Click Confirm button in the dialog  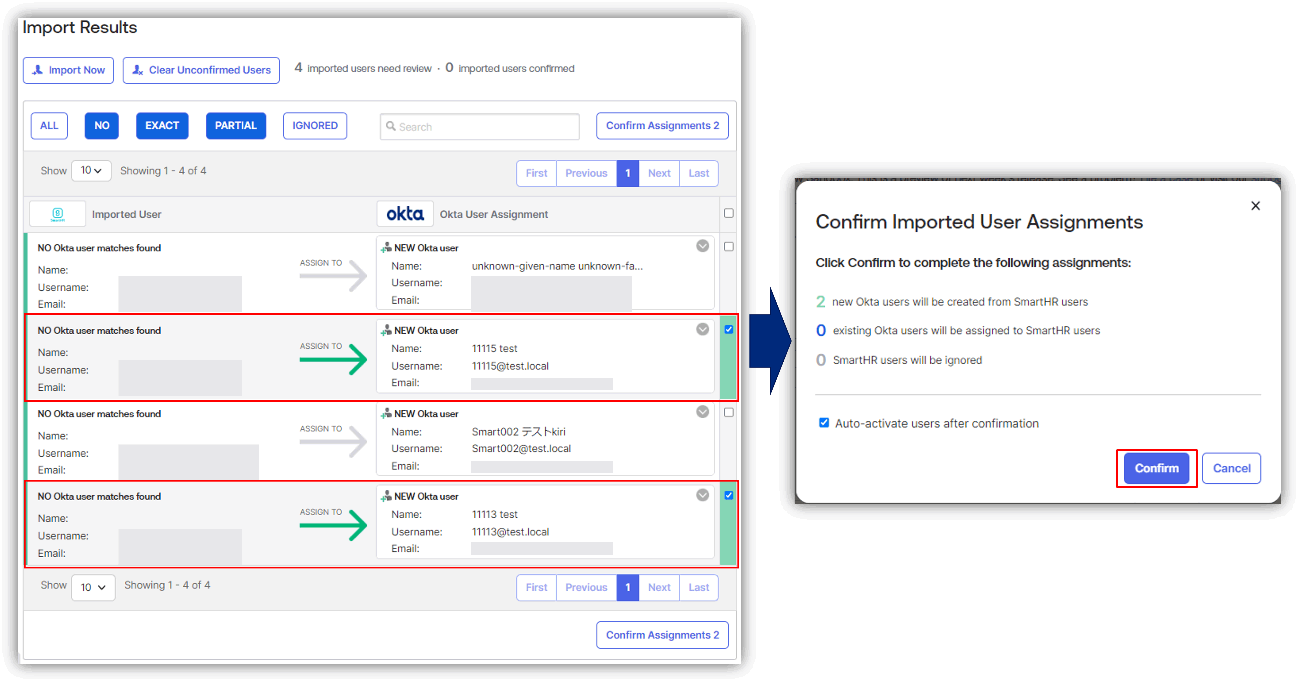1156,468
